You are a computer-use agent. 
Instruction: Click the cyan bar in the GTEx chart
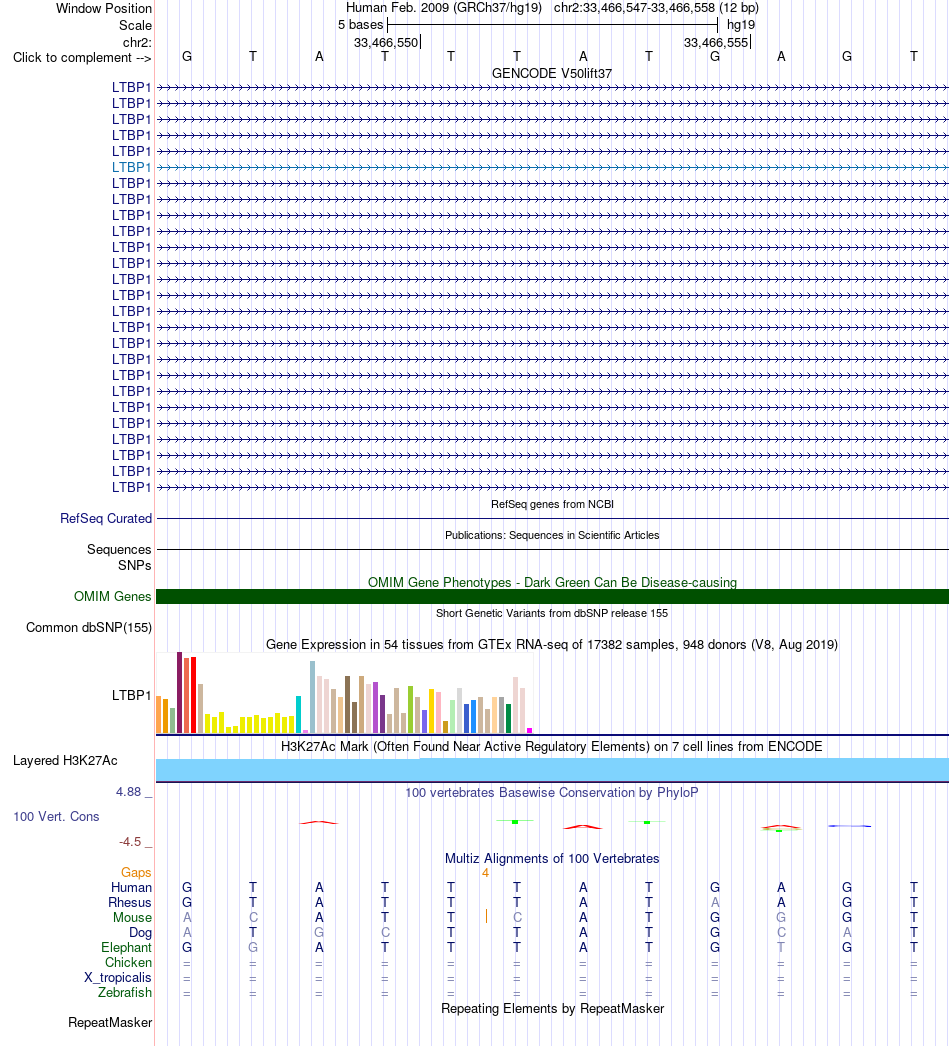pos(299,714)
